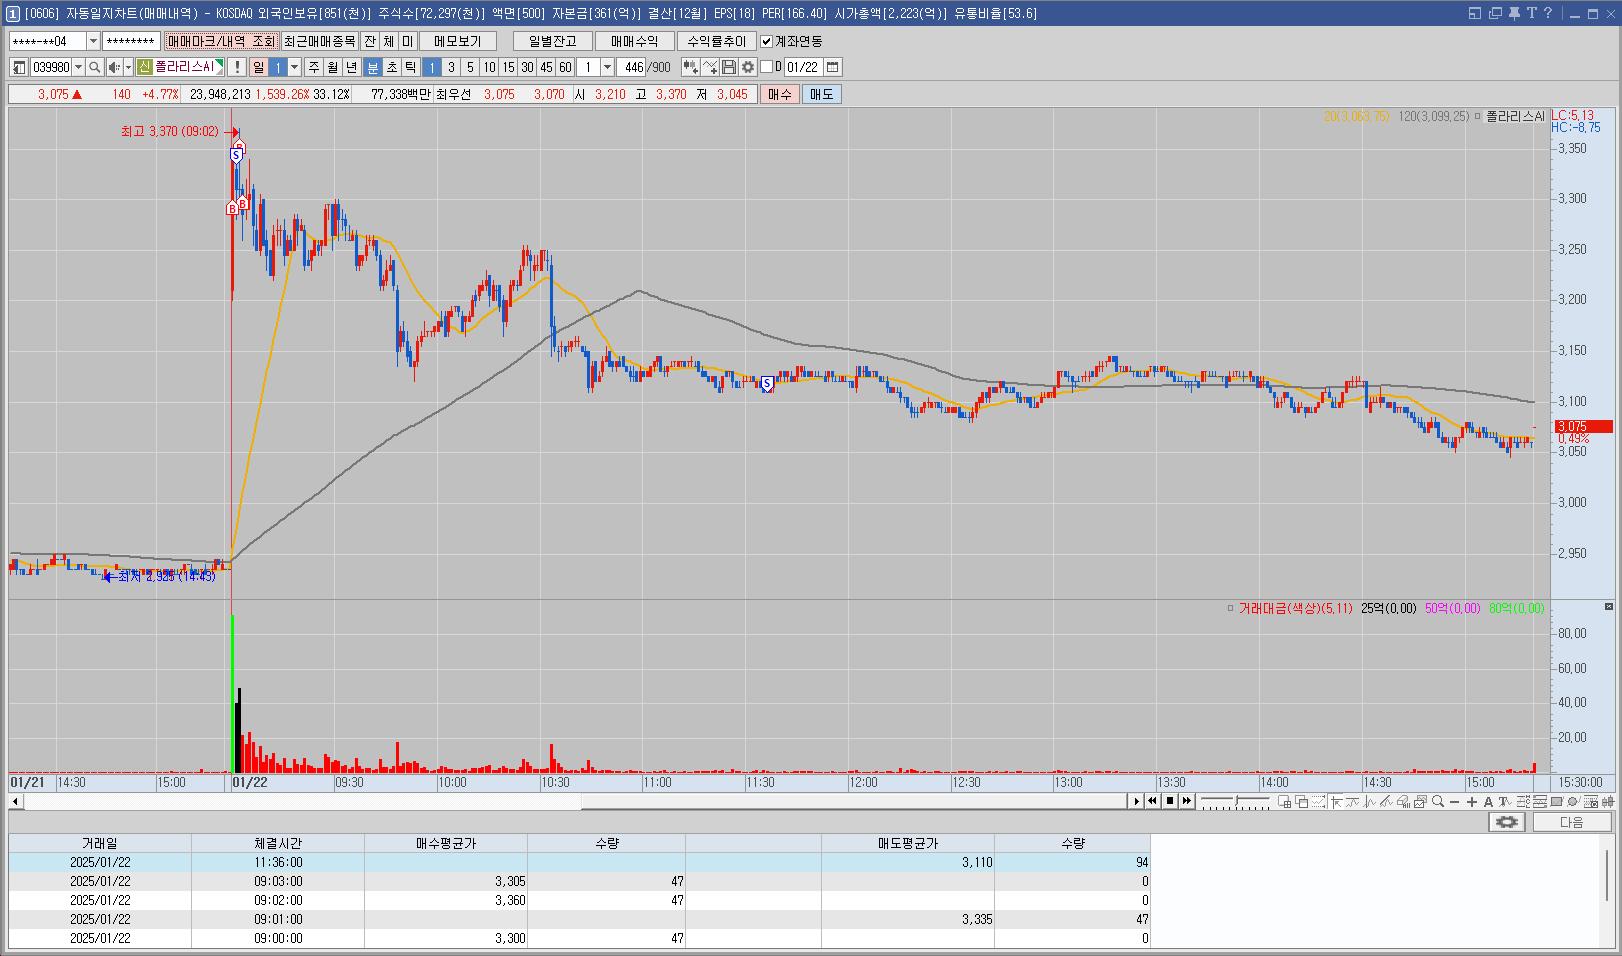Screen dimensions: 1622x956
Task: Click the 일별잔고 button
Action: (x=553, y=41)
